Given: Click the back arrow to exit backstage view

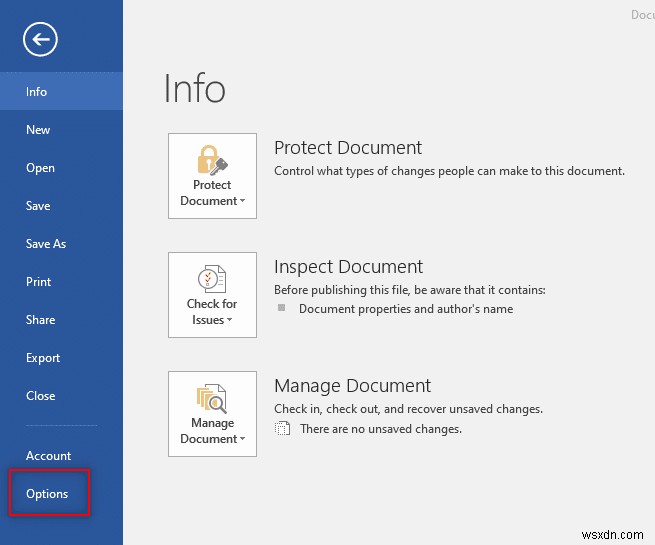Looking at the screenshot, I should click(40, 39).
